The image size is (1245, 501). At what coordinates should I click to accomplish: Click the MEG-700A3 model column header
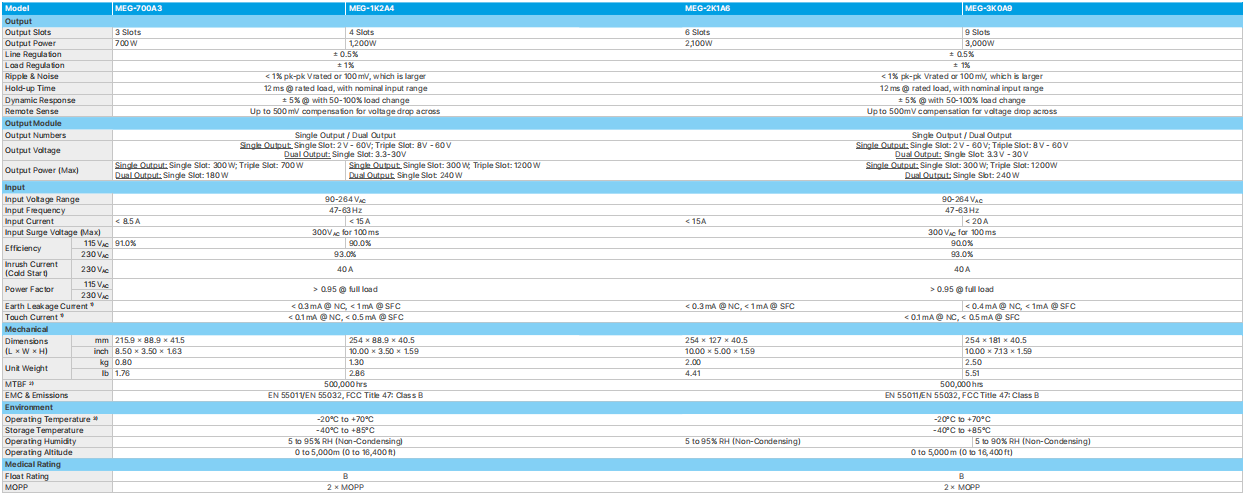[x=140, y=9]
